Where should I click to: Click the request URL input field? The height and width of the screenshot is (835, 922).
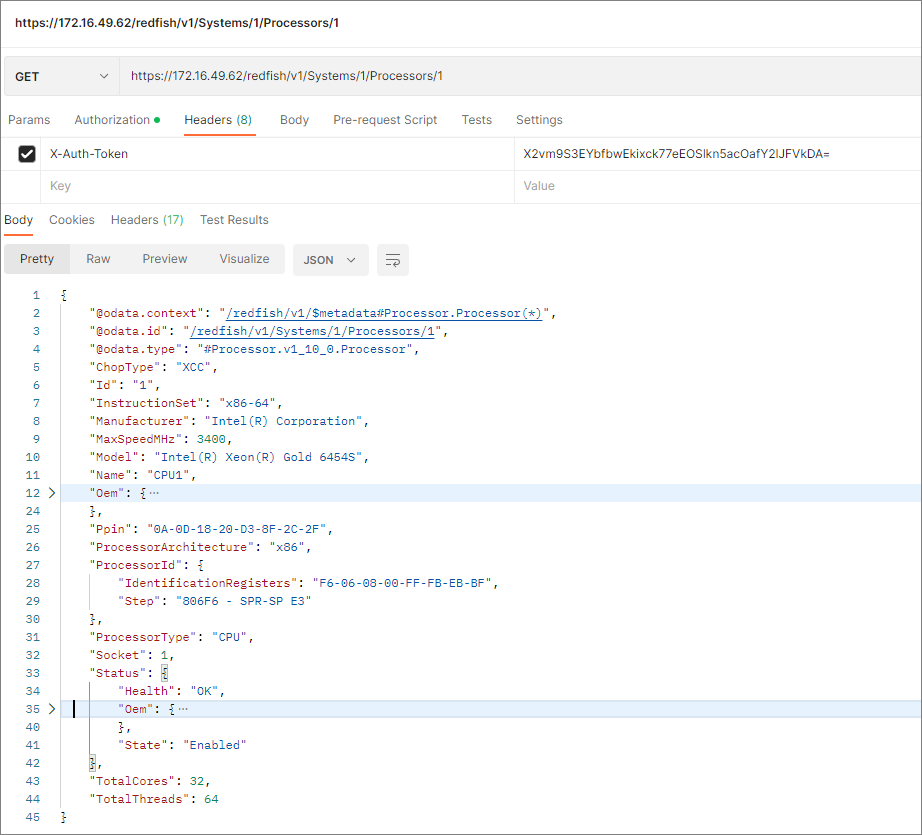(520, 76)
